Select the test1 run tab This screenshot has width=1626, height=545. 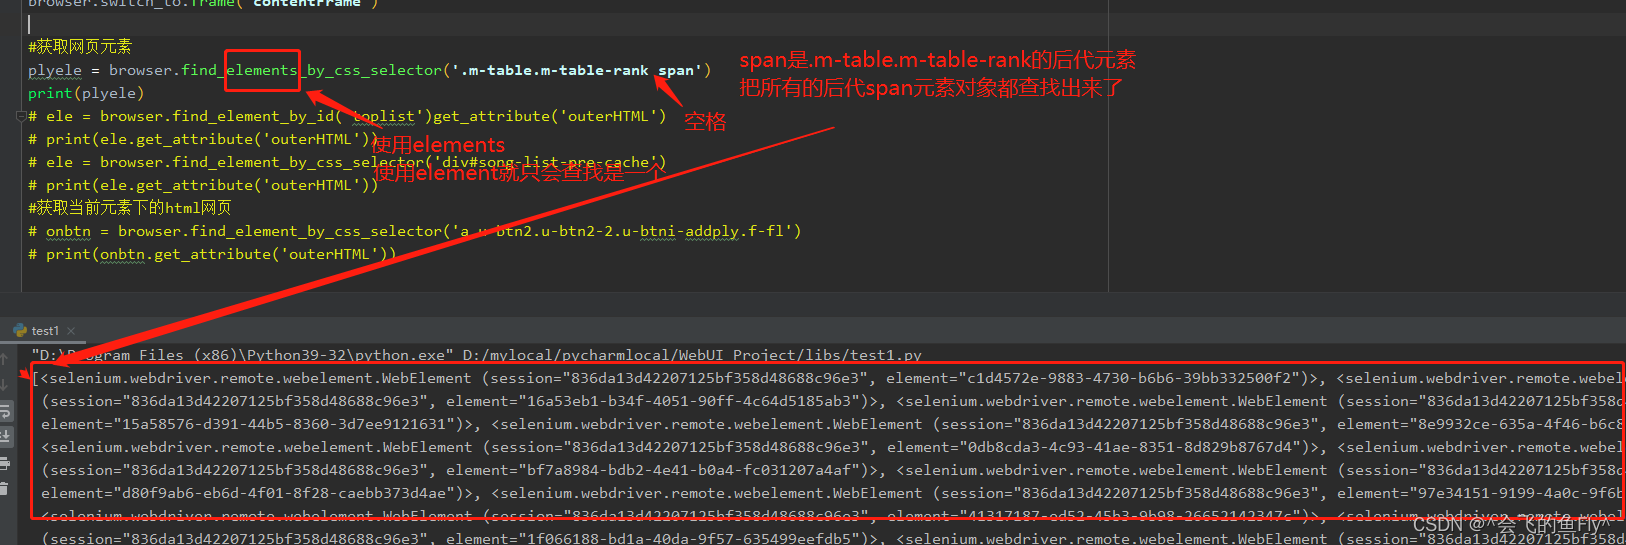pos(45,331)
